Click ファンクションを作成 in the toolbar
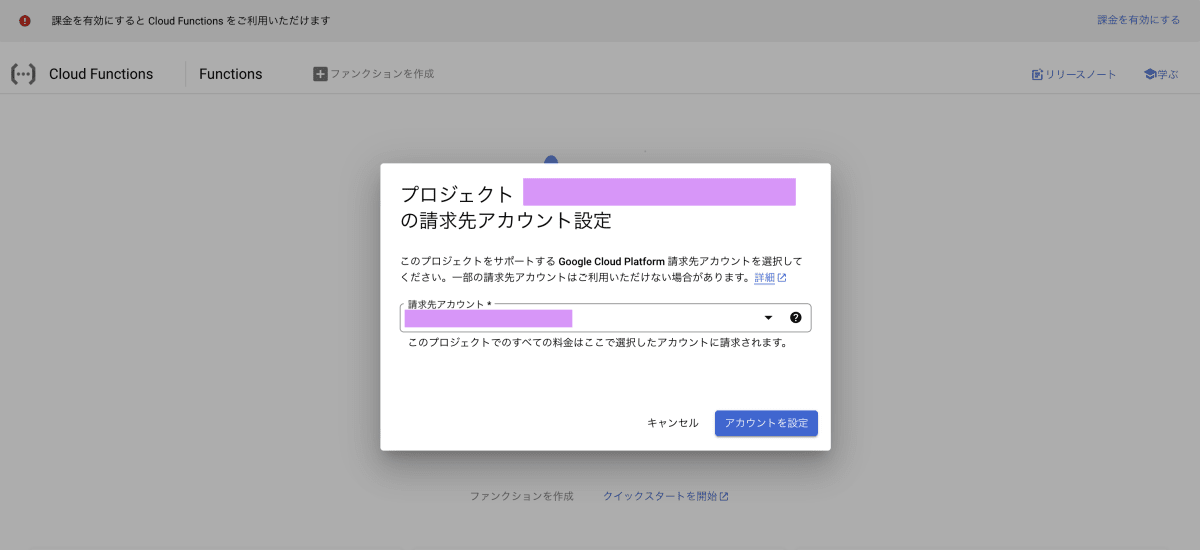1200x550 pixels. (373, 74)
